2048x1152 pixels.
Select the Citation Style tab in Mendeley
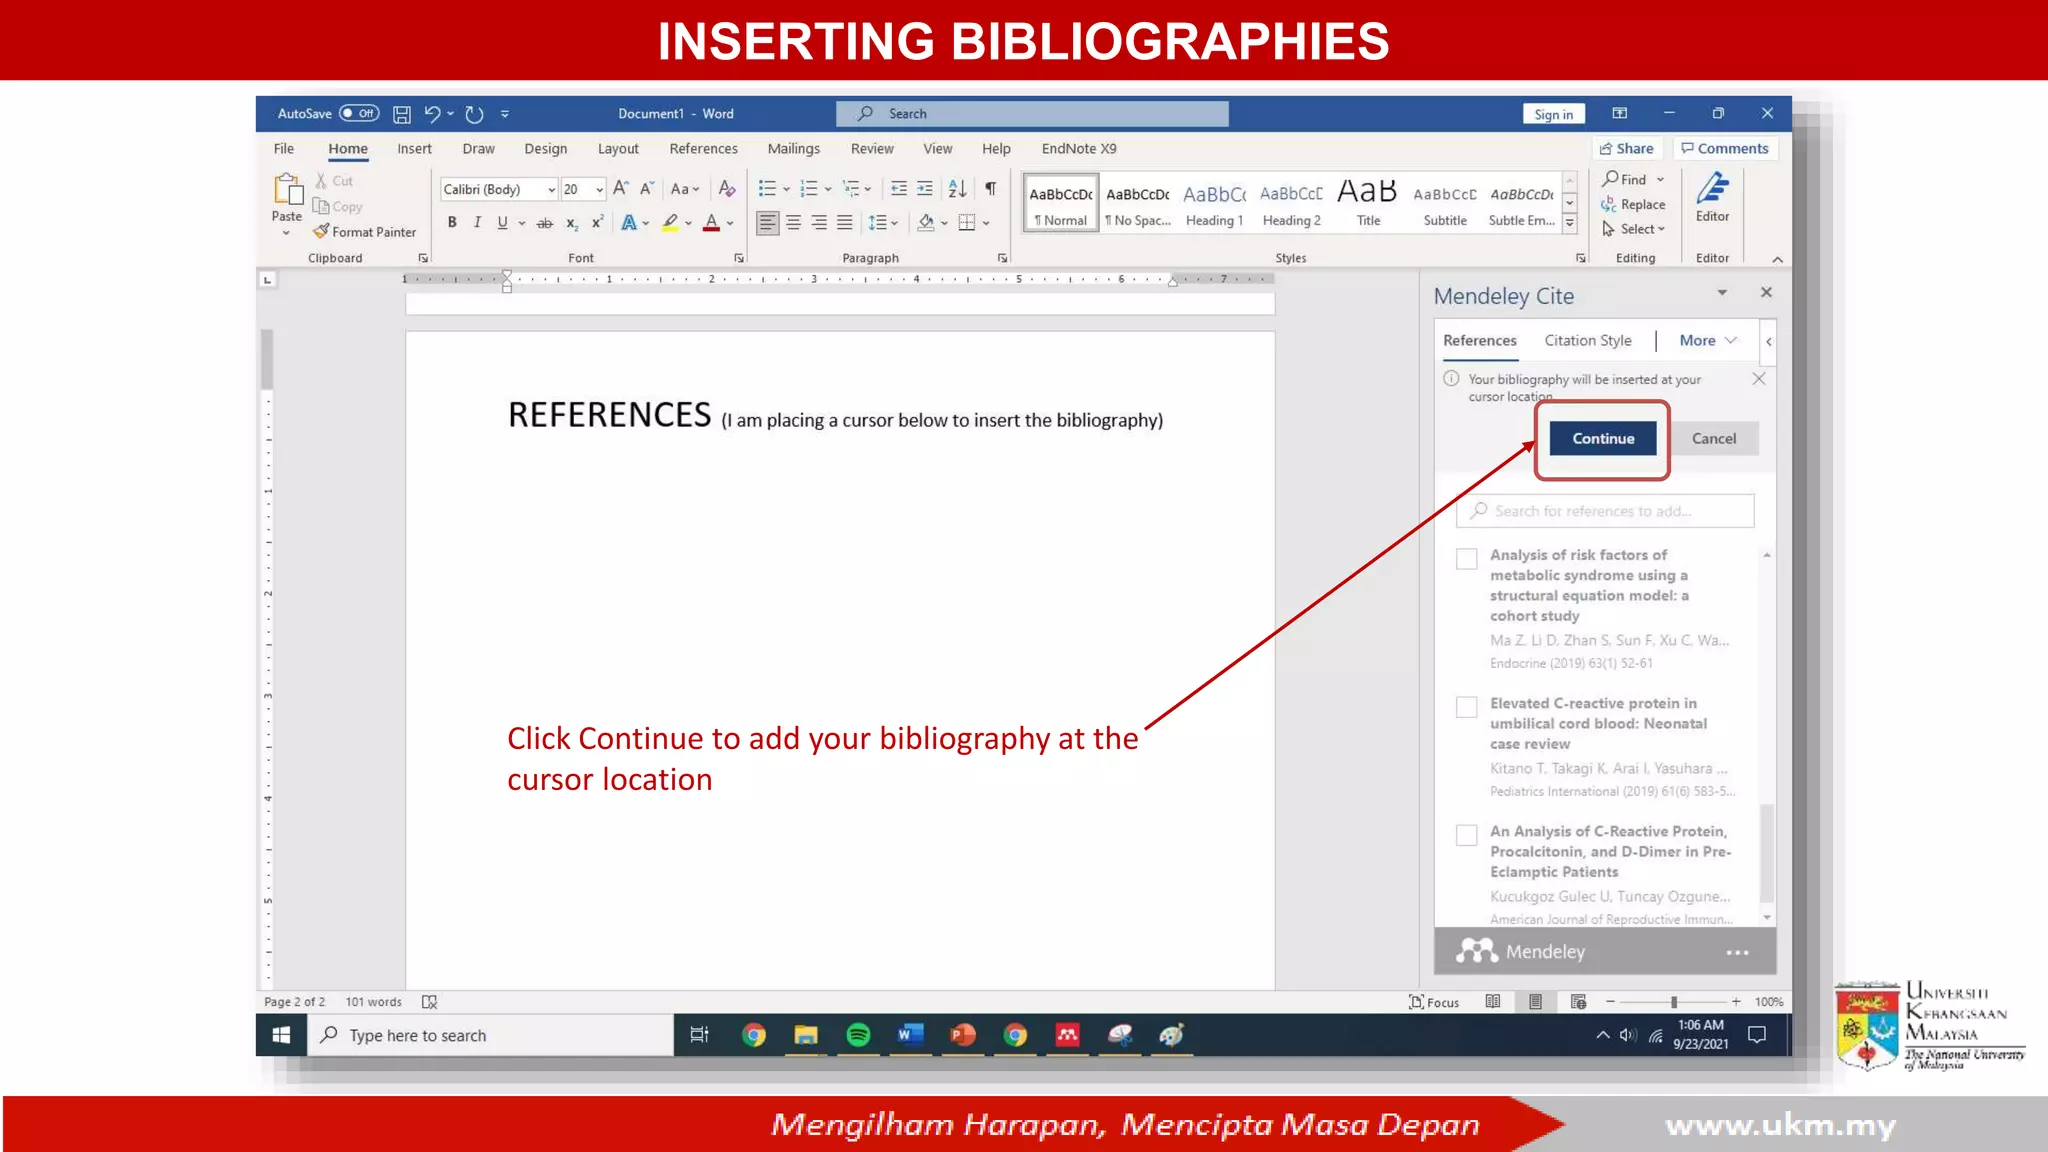1587,340
